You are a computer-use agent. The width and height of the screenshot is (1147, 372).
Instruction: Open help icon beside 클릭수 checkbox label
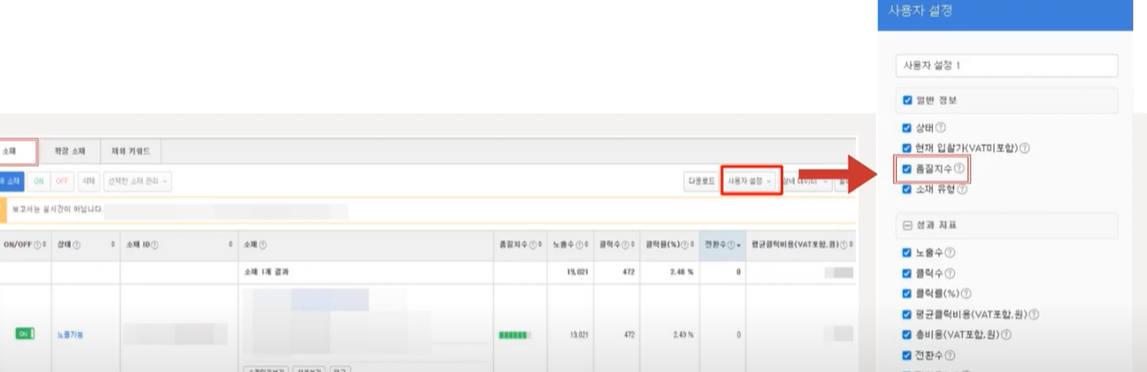(x=949, y=273)
